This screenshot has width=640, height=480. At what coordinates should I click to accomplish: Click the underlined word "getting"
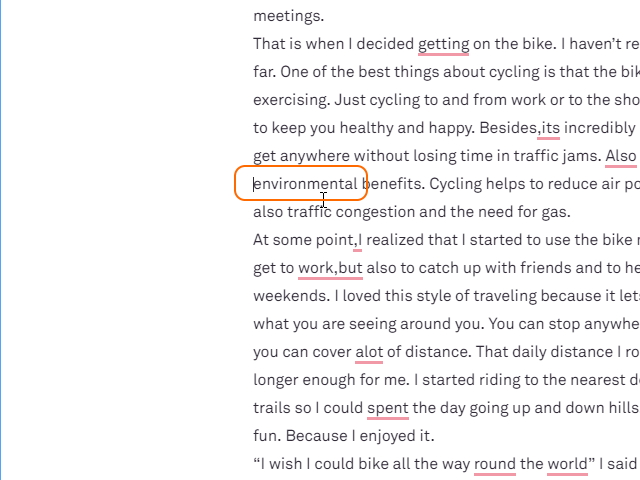click(x=443, y=44)
